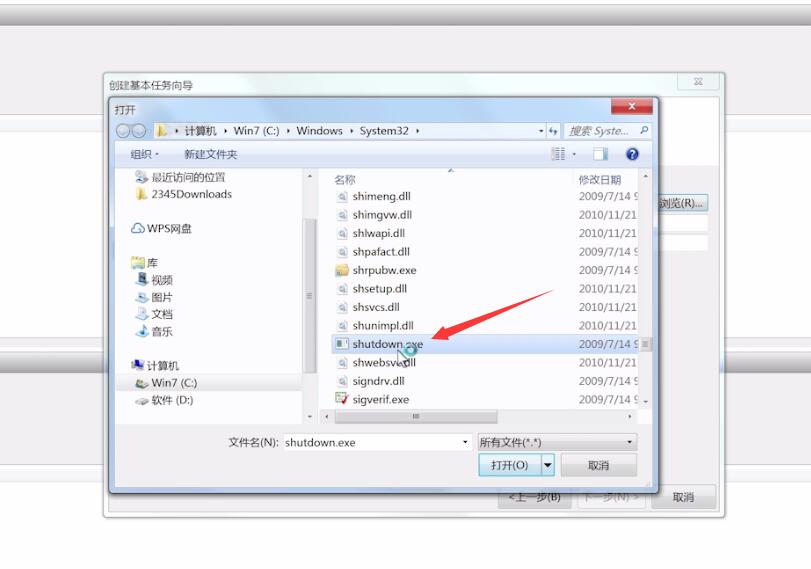Click Windows in the address path
This screenshot has width=811, height=569.
(319, 131)
